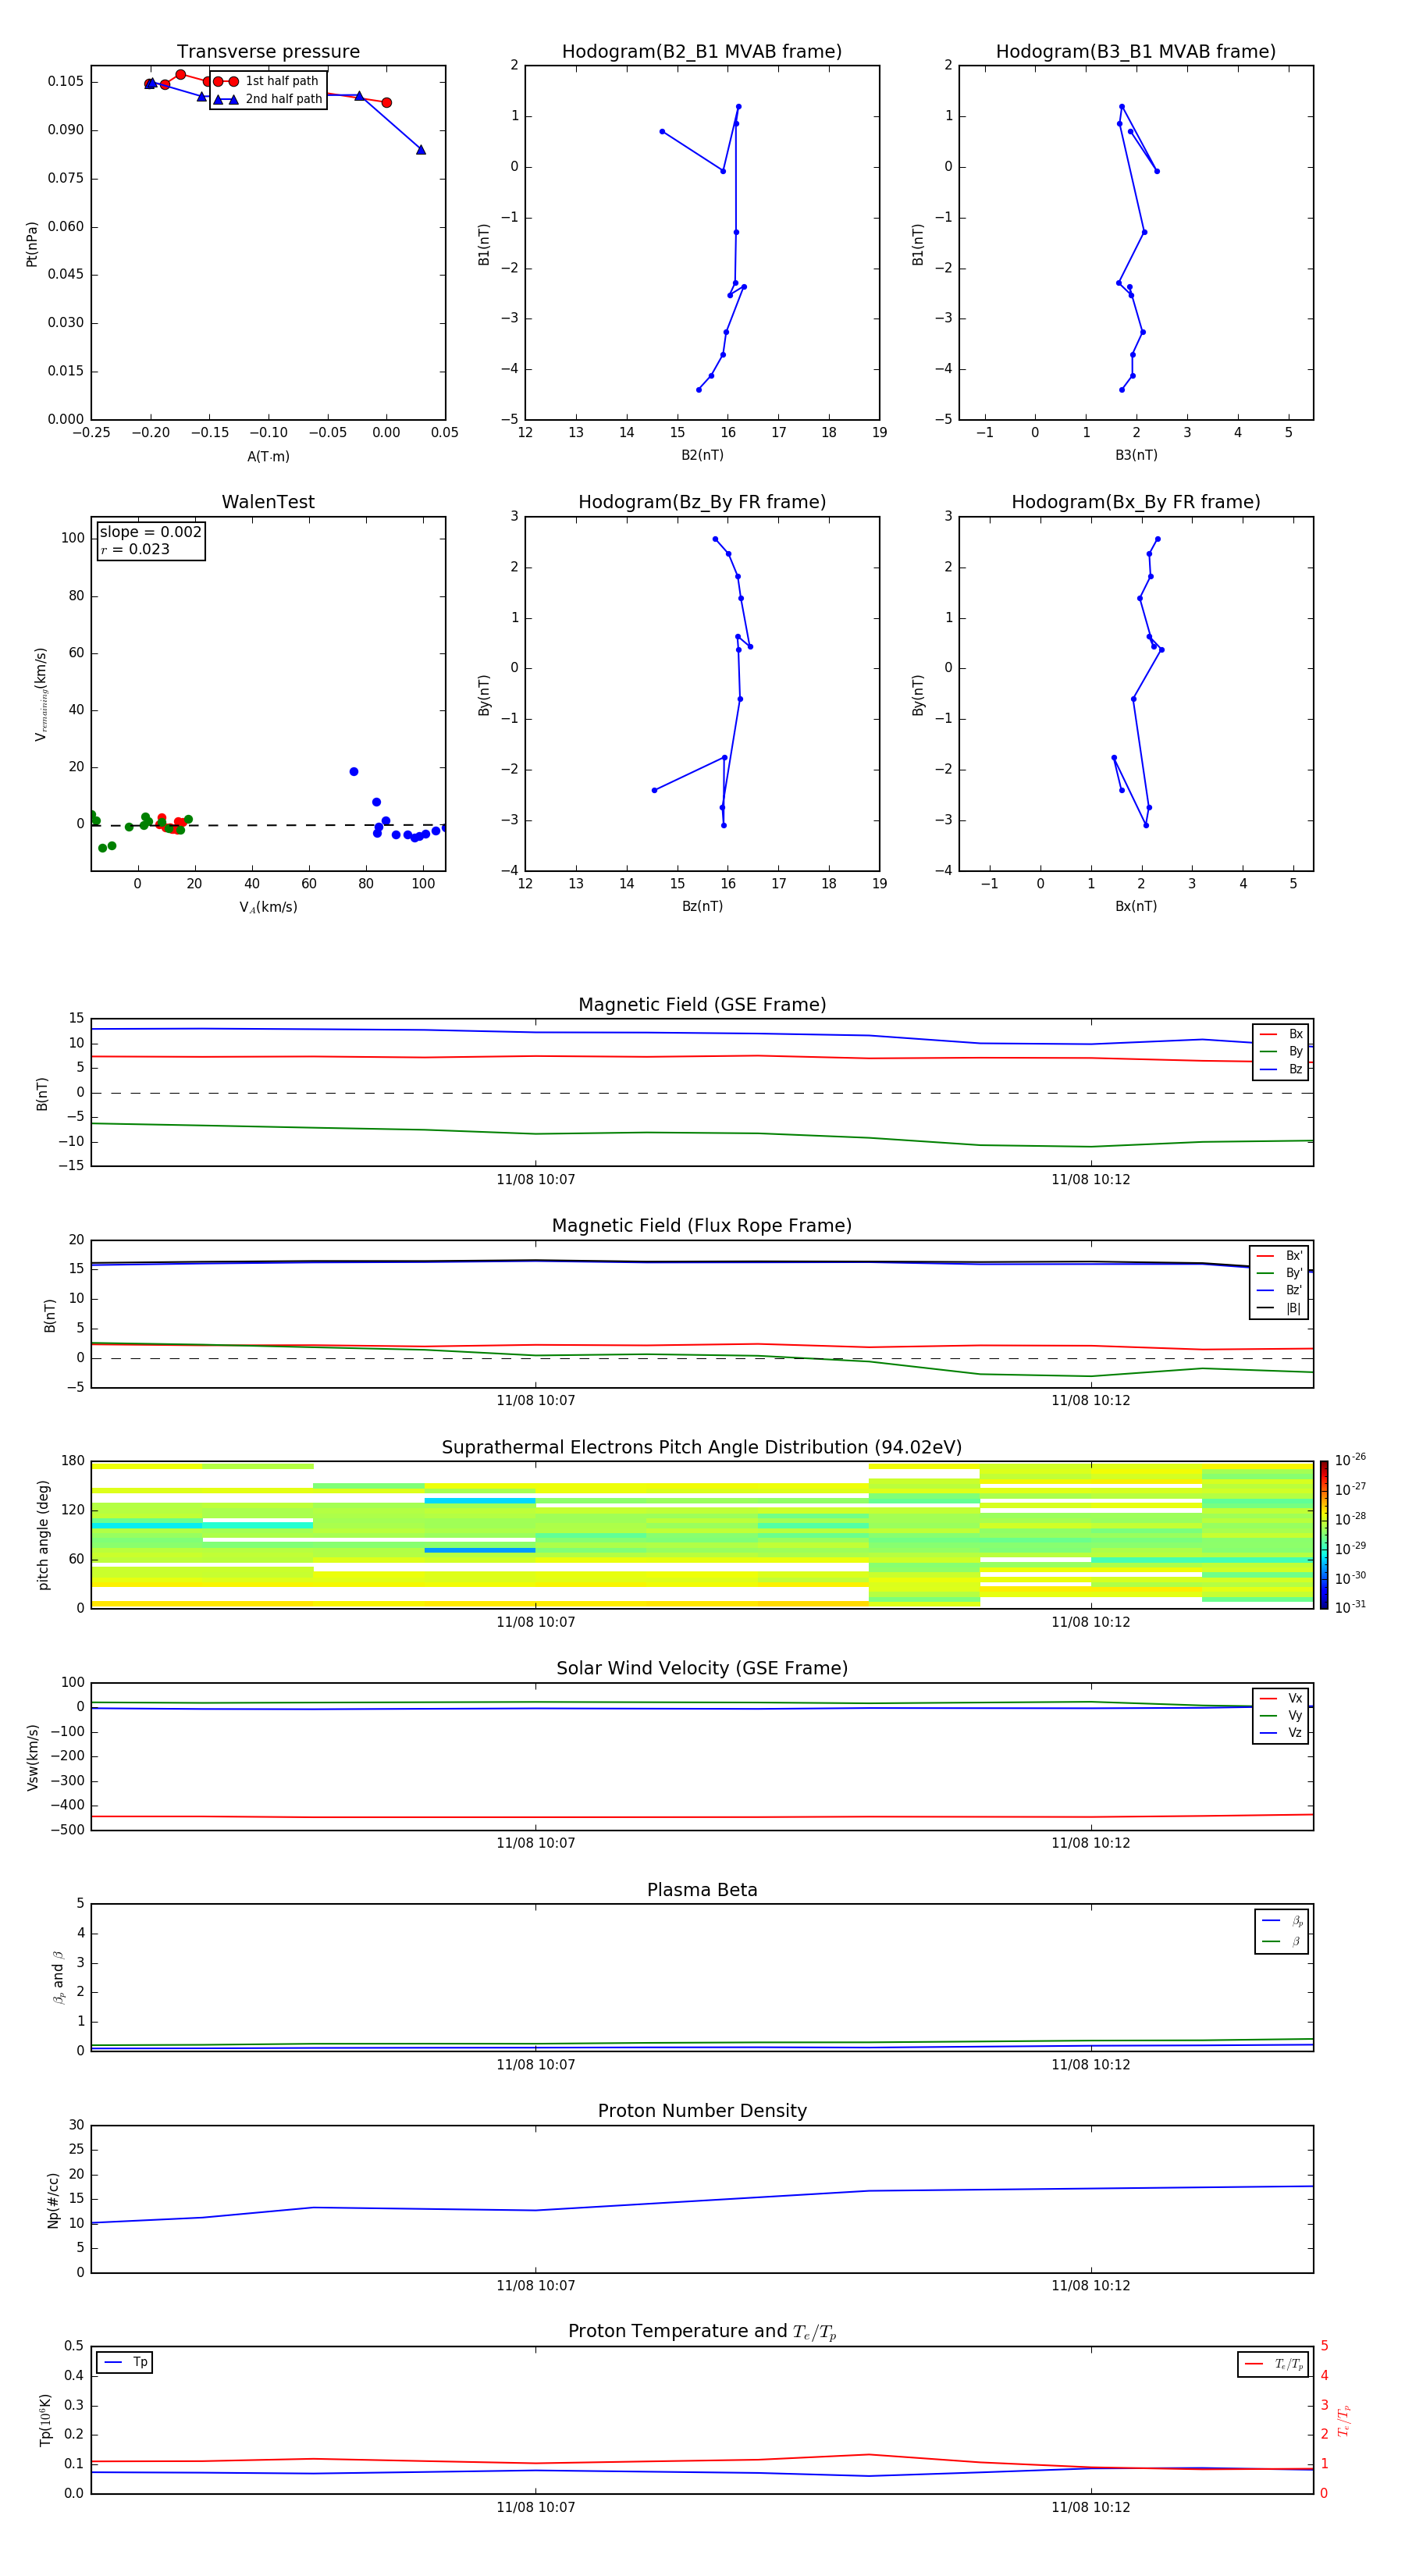Click the "Solar Wind Velocity (GSE Frame)" title
Viewport: 1405px width, 2576px height.
pos(702,1668)
